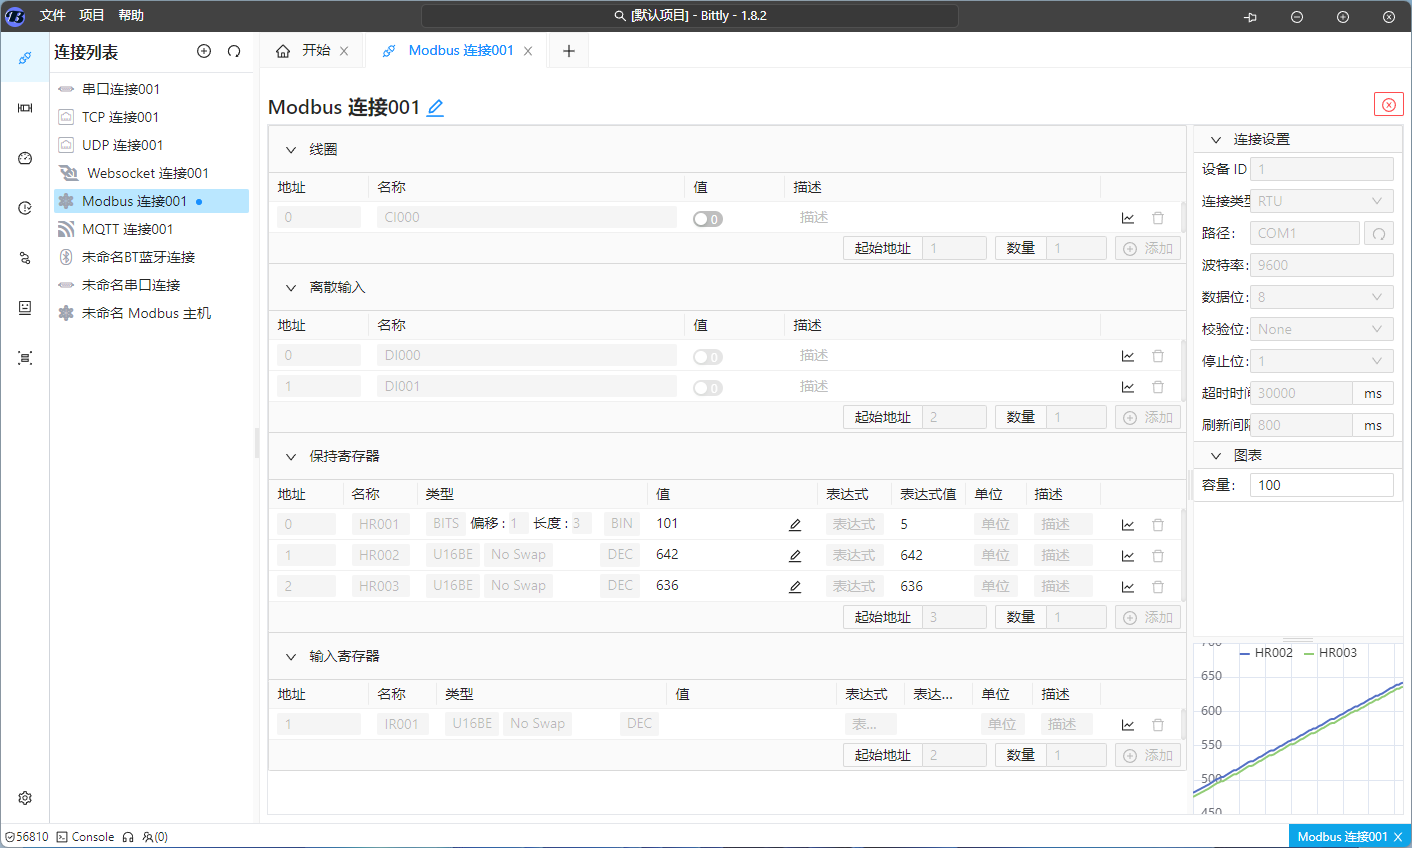Close the 开始 tab
The image size is (1412, 848).
click(x=344, y=51)
